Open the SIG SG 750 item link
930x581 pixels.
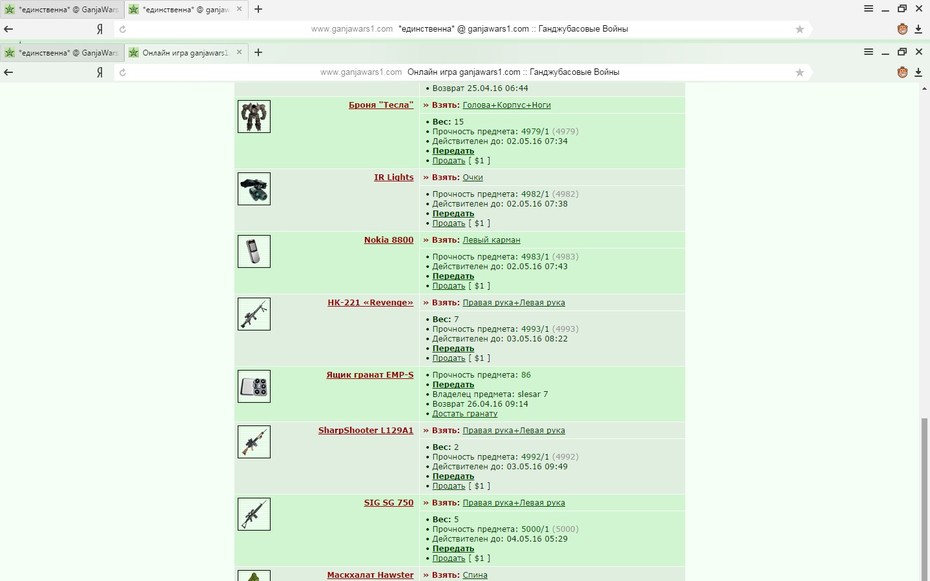click(388, 503)
